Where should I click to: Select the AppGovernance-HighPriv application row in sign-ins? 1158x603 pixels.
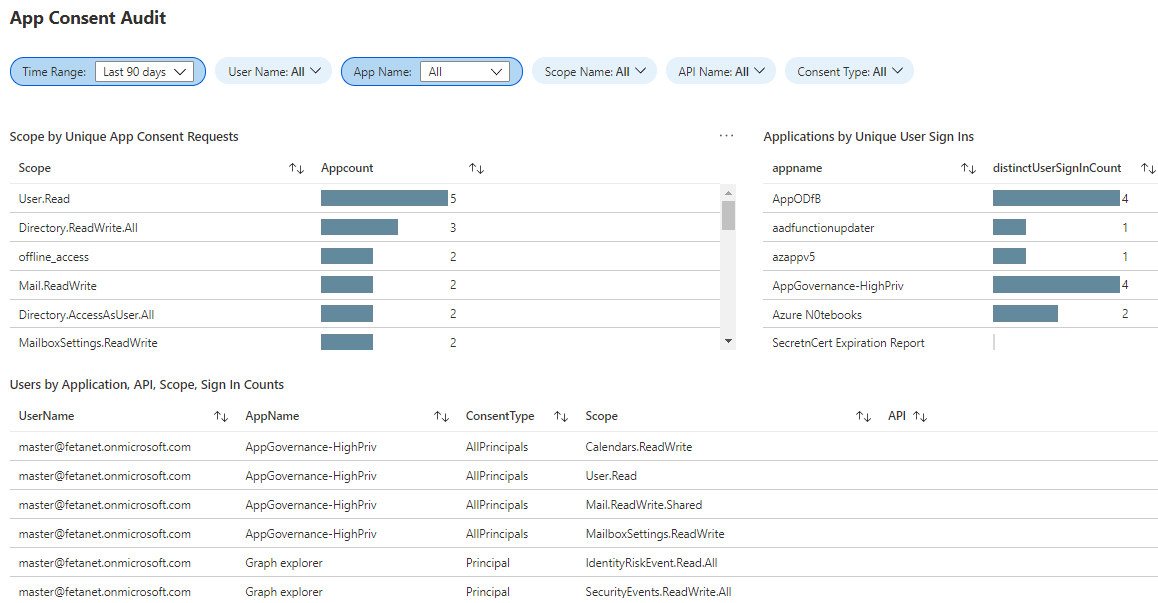click(960, 285)
